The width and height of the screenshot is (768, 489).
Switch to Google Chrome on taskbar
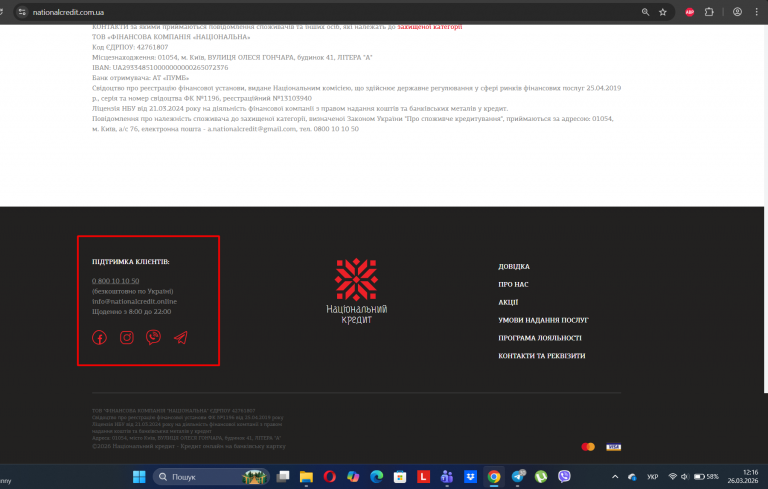(x=494, y=477)
